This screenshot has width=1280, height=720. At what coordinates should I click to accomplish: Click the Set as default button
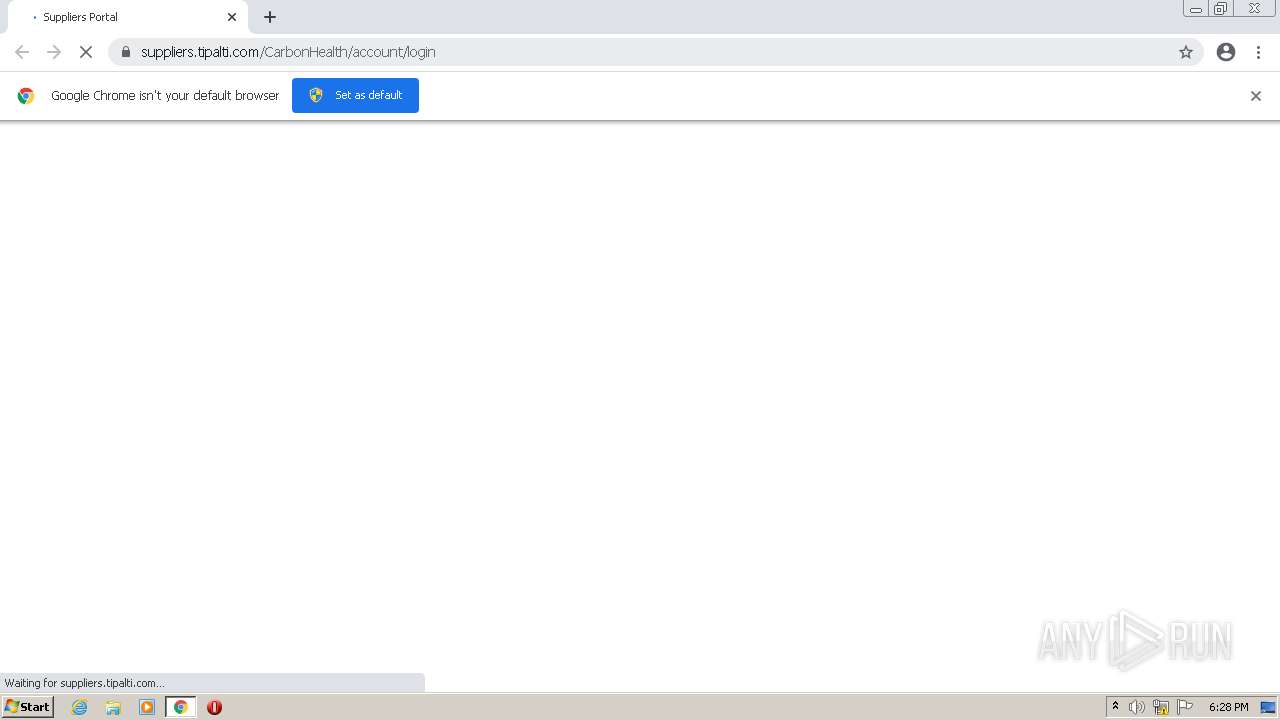(x=355, y=95)
